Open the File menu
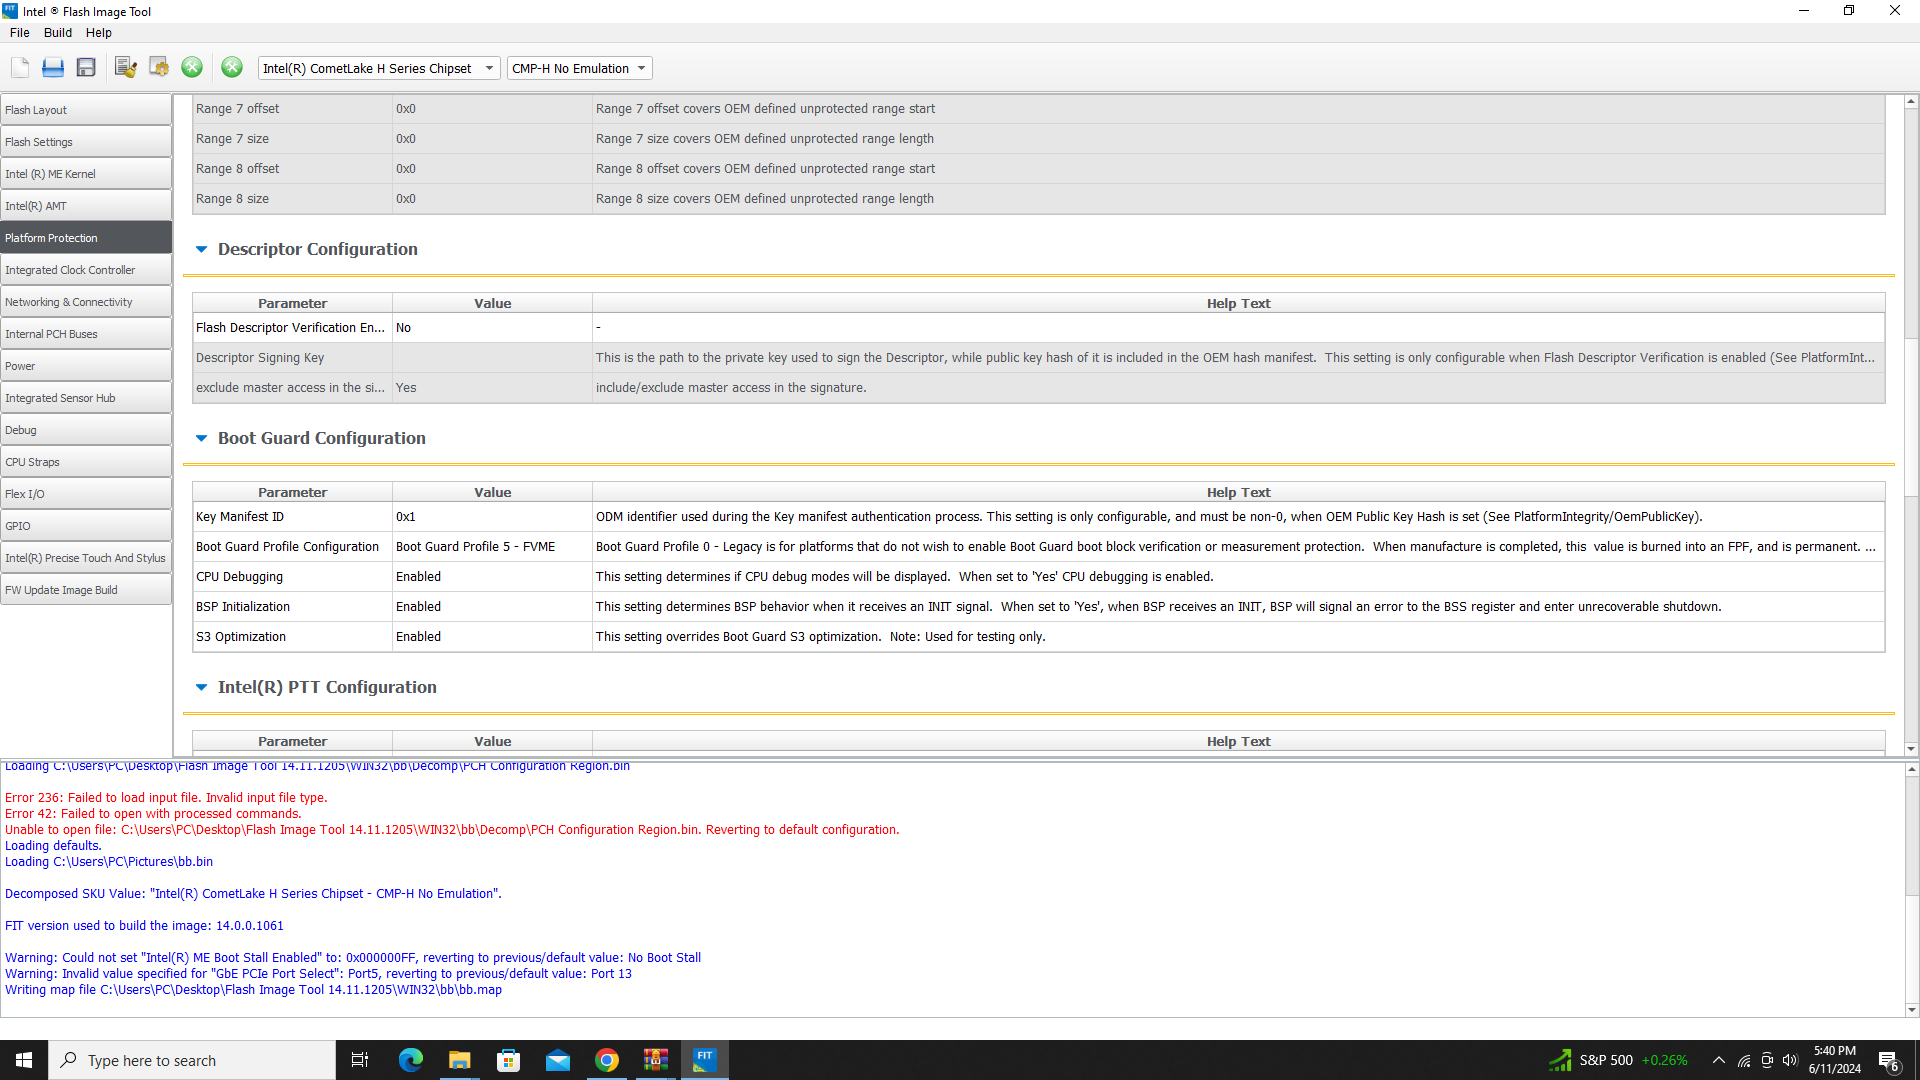Image resolution: width=1920 pixels, height=1080 pixels. 19,33
